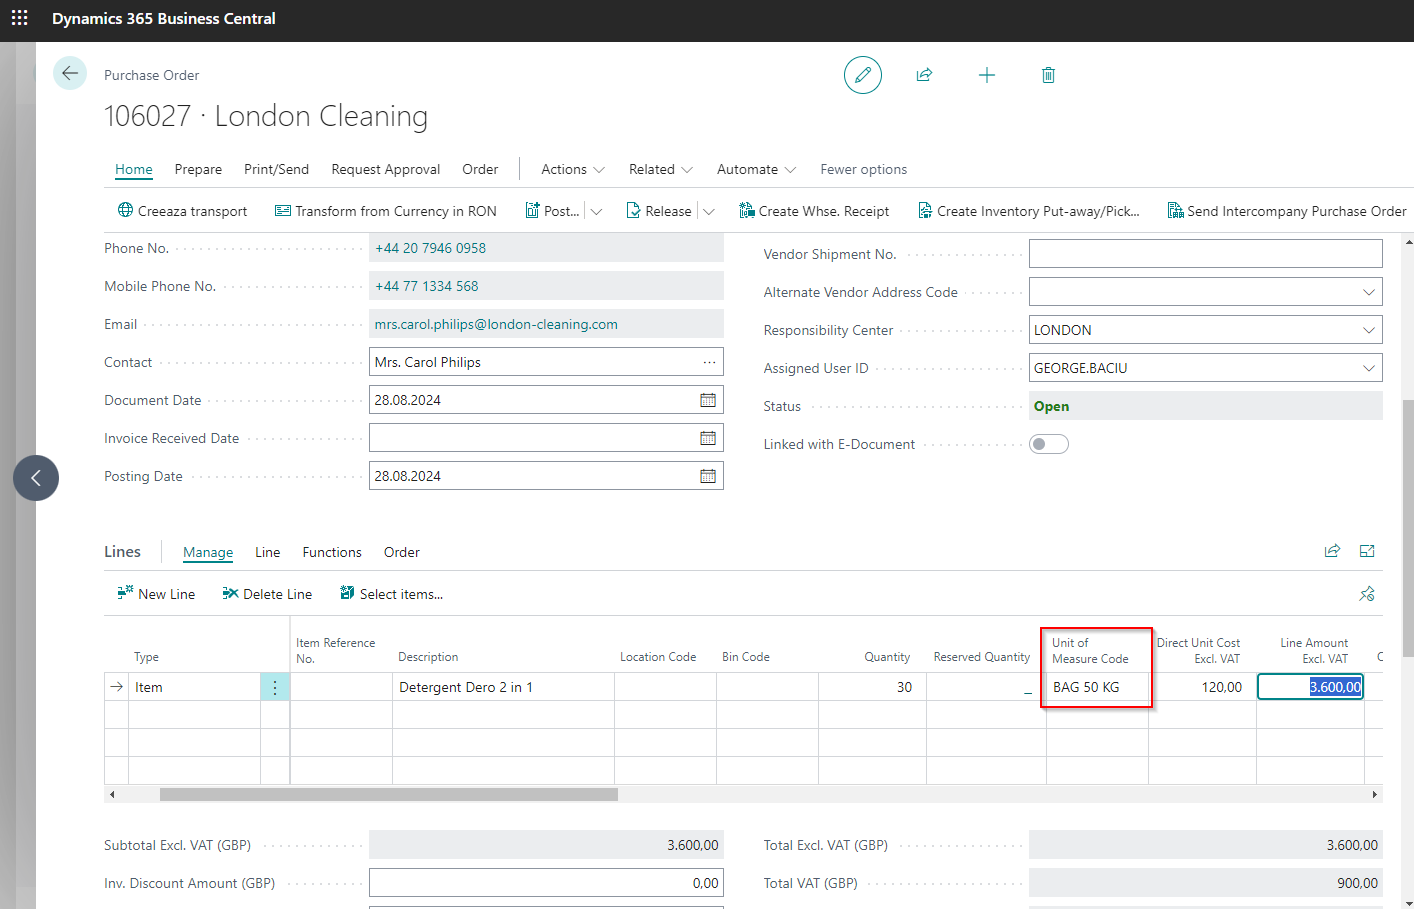This screenshot has height=909, width=1414.
Task: Click the share icon in header
Action: click(x=925, y=75)
